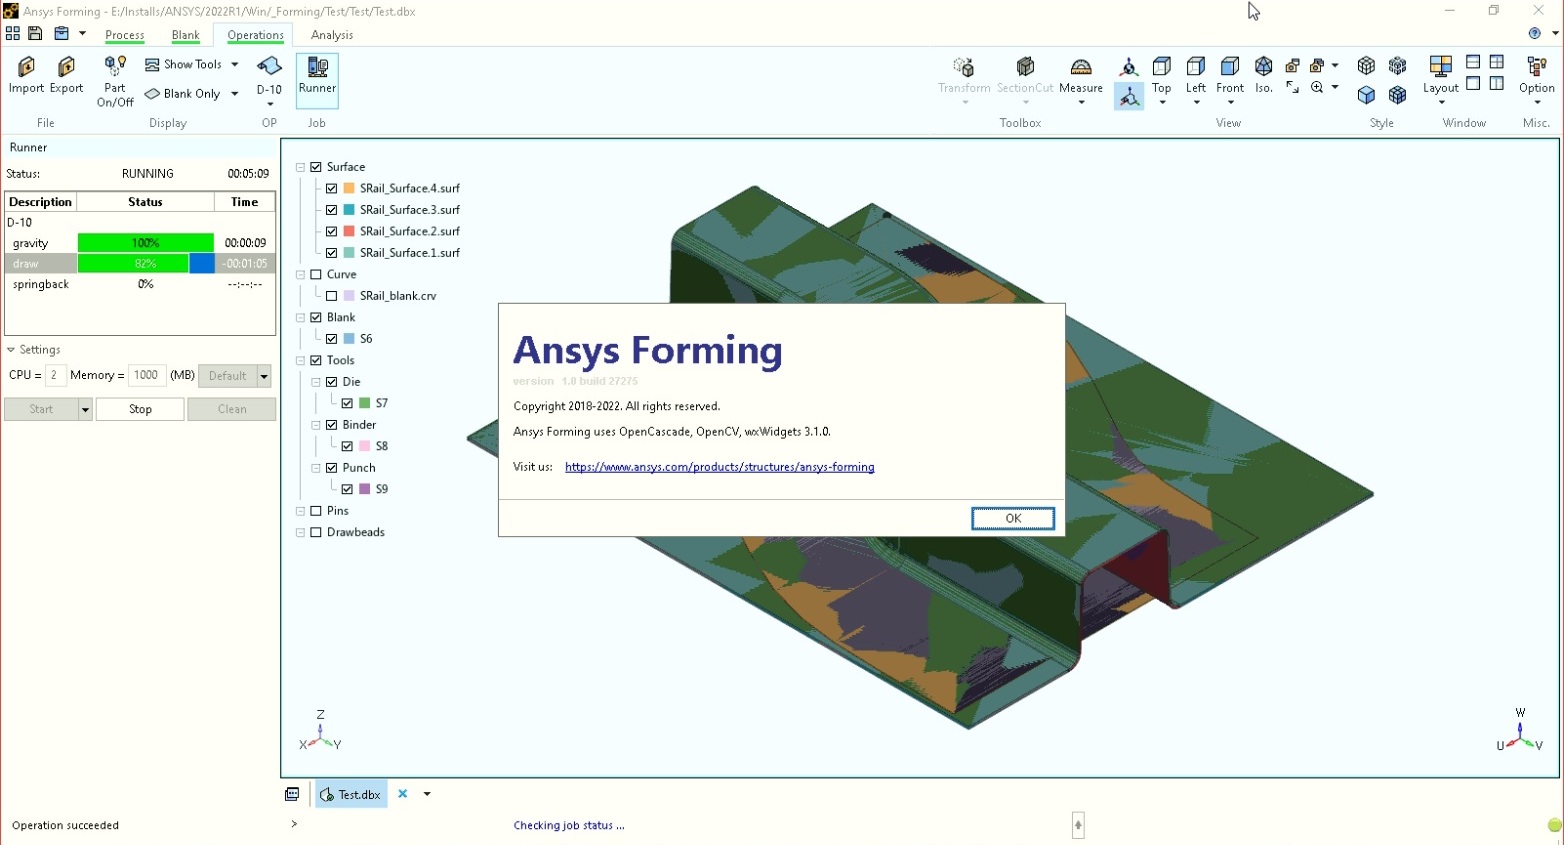This screenshot has height=845, width=1564.
Task: Click the Start button in Runner
Action: click(x=41, y=409)
